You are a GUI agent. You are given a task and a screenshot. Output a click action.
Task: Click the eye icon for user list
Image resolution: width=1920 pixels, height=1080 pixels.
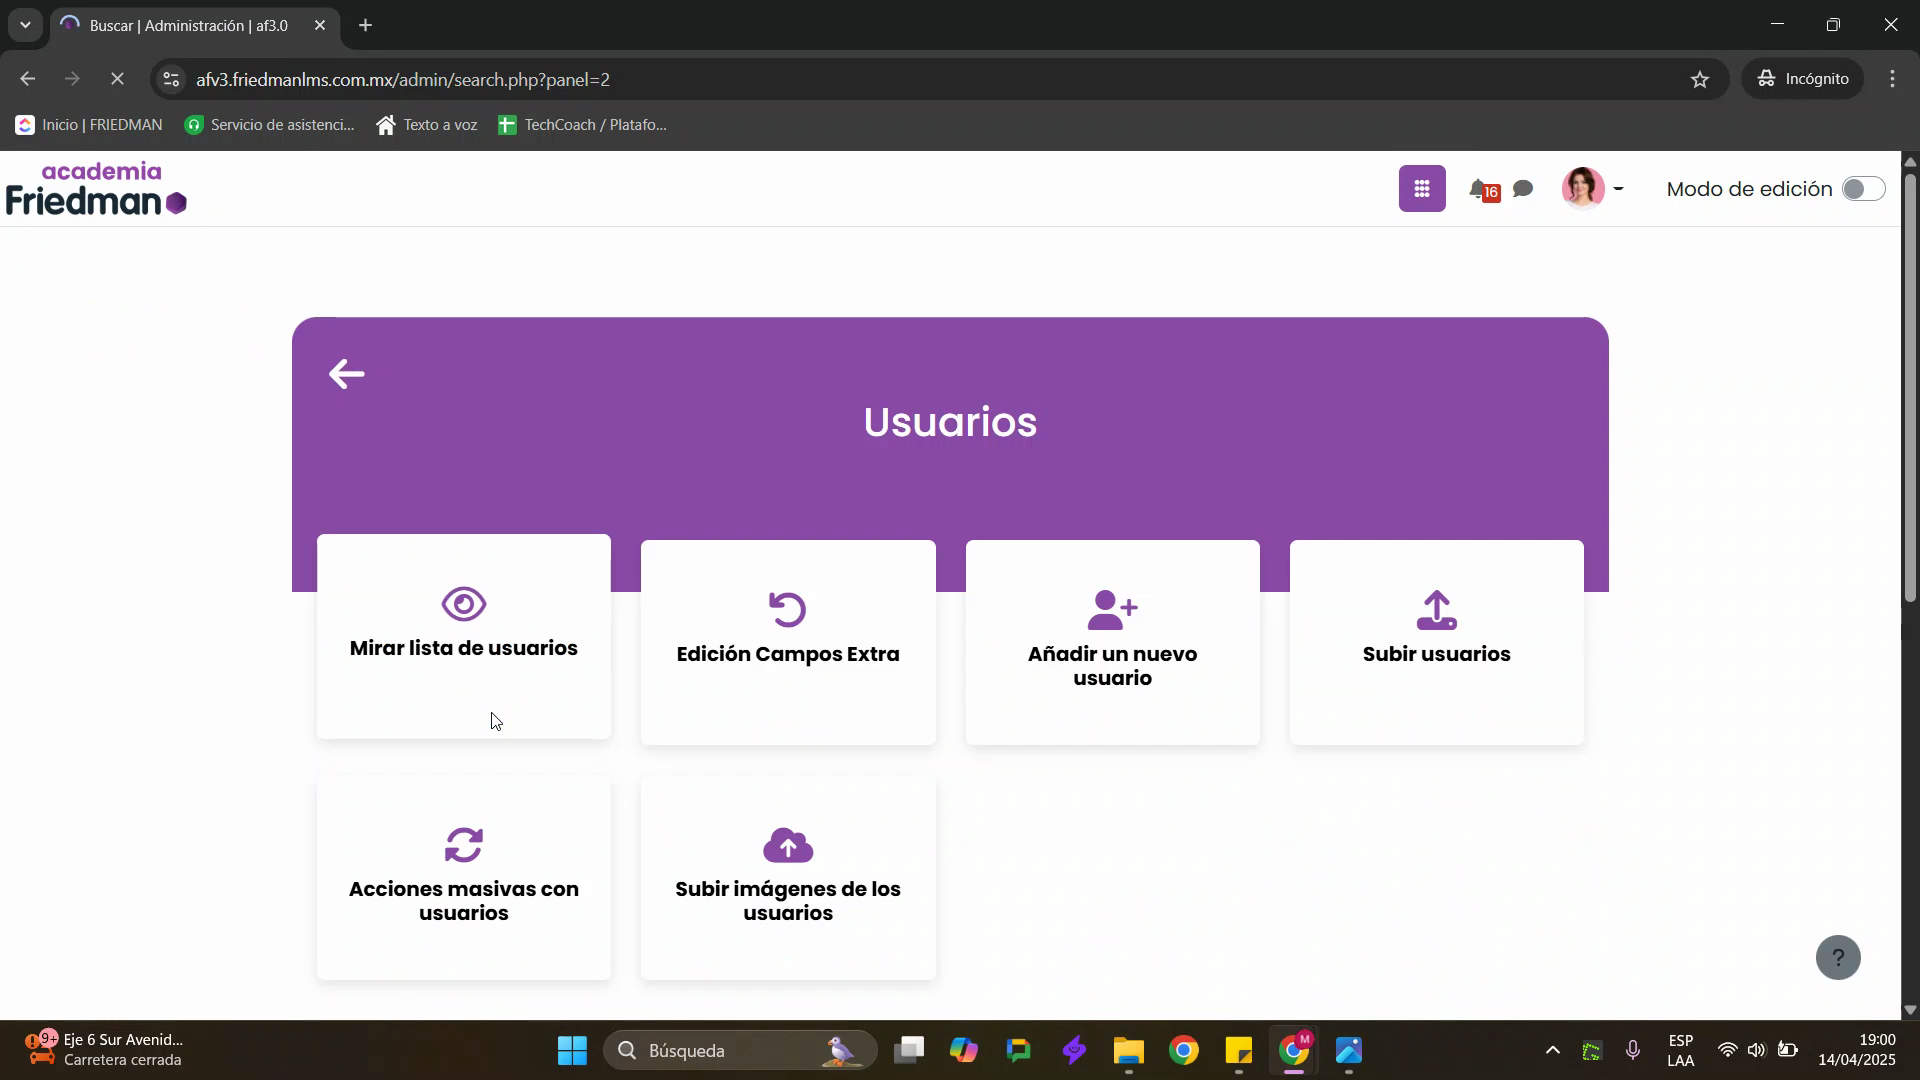click(463, 604)
